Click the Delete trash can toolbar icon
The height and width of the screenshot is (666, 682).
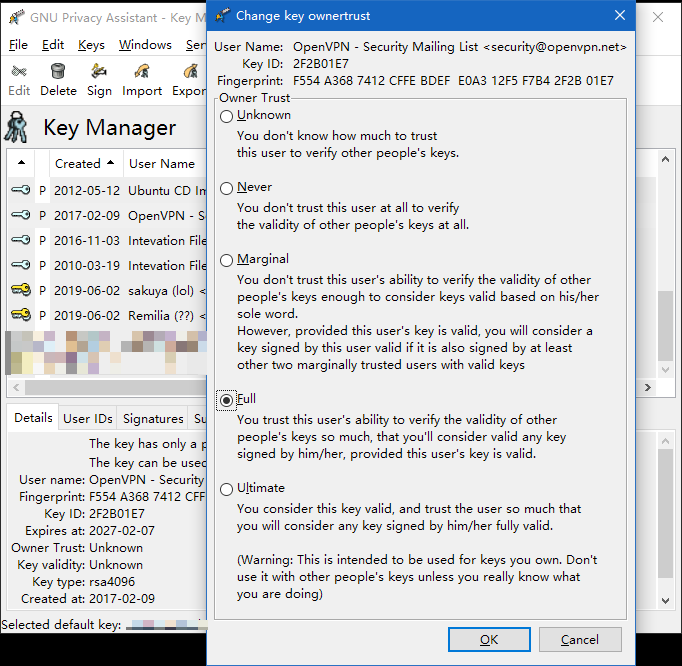coord(58,72)
